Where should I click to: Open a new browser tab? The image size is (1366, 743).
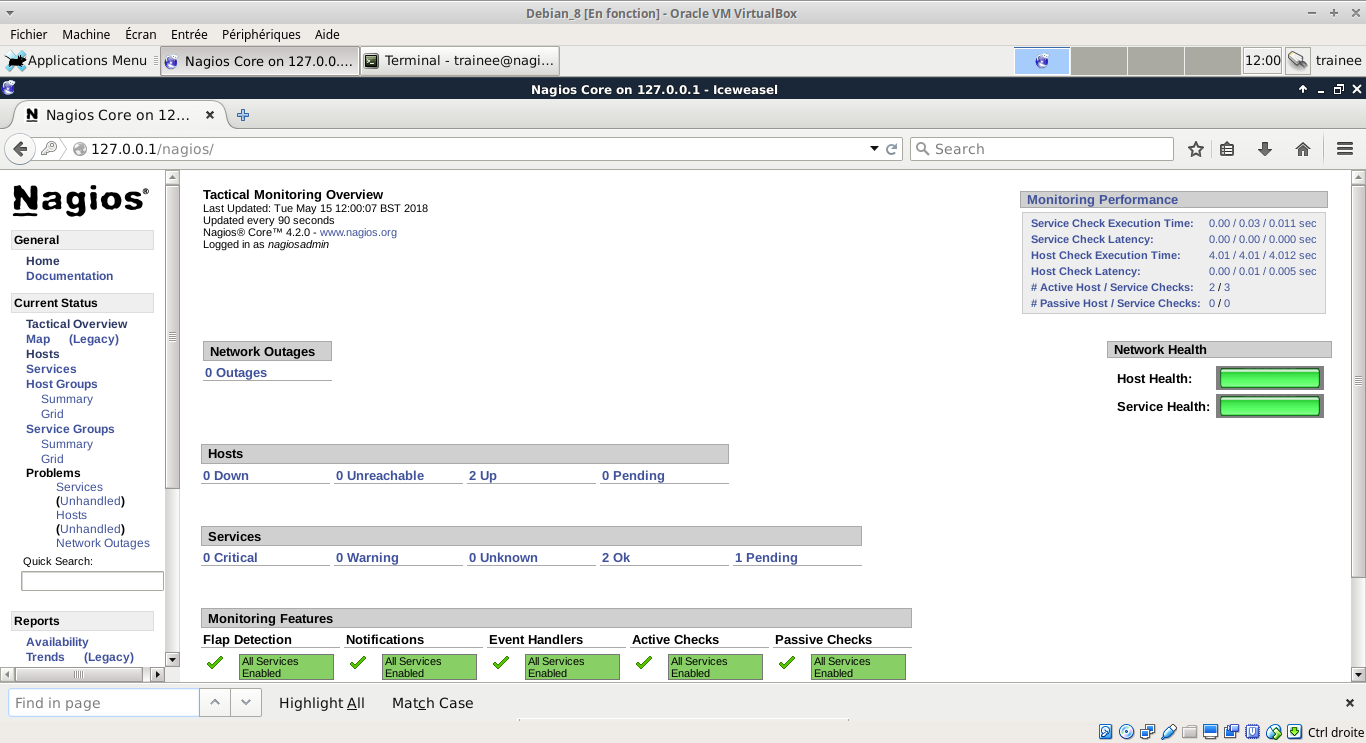243,115
